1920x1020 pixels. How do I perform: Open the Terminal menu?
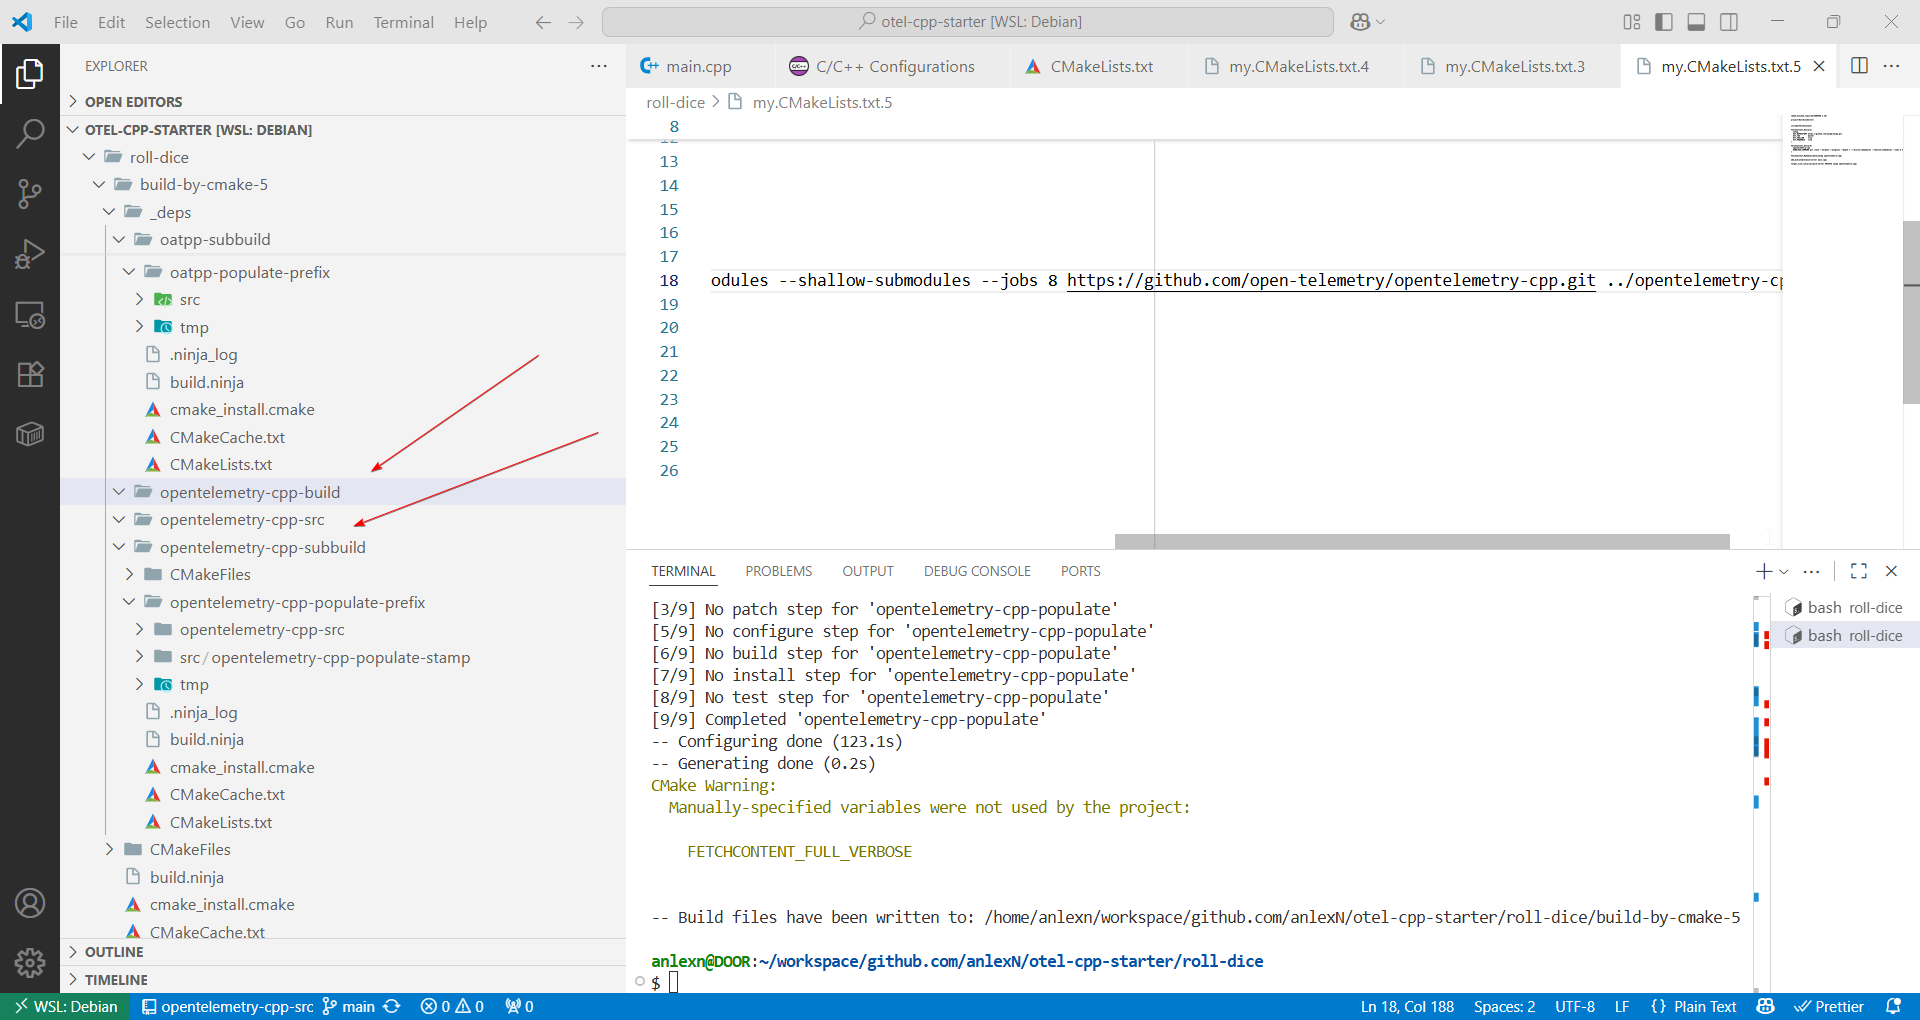403,22
